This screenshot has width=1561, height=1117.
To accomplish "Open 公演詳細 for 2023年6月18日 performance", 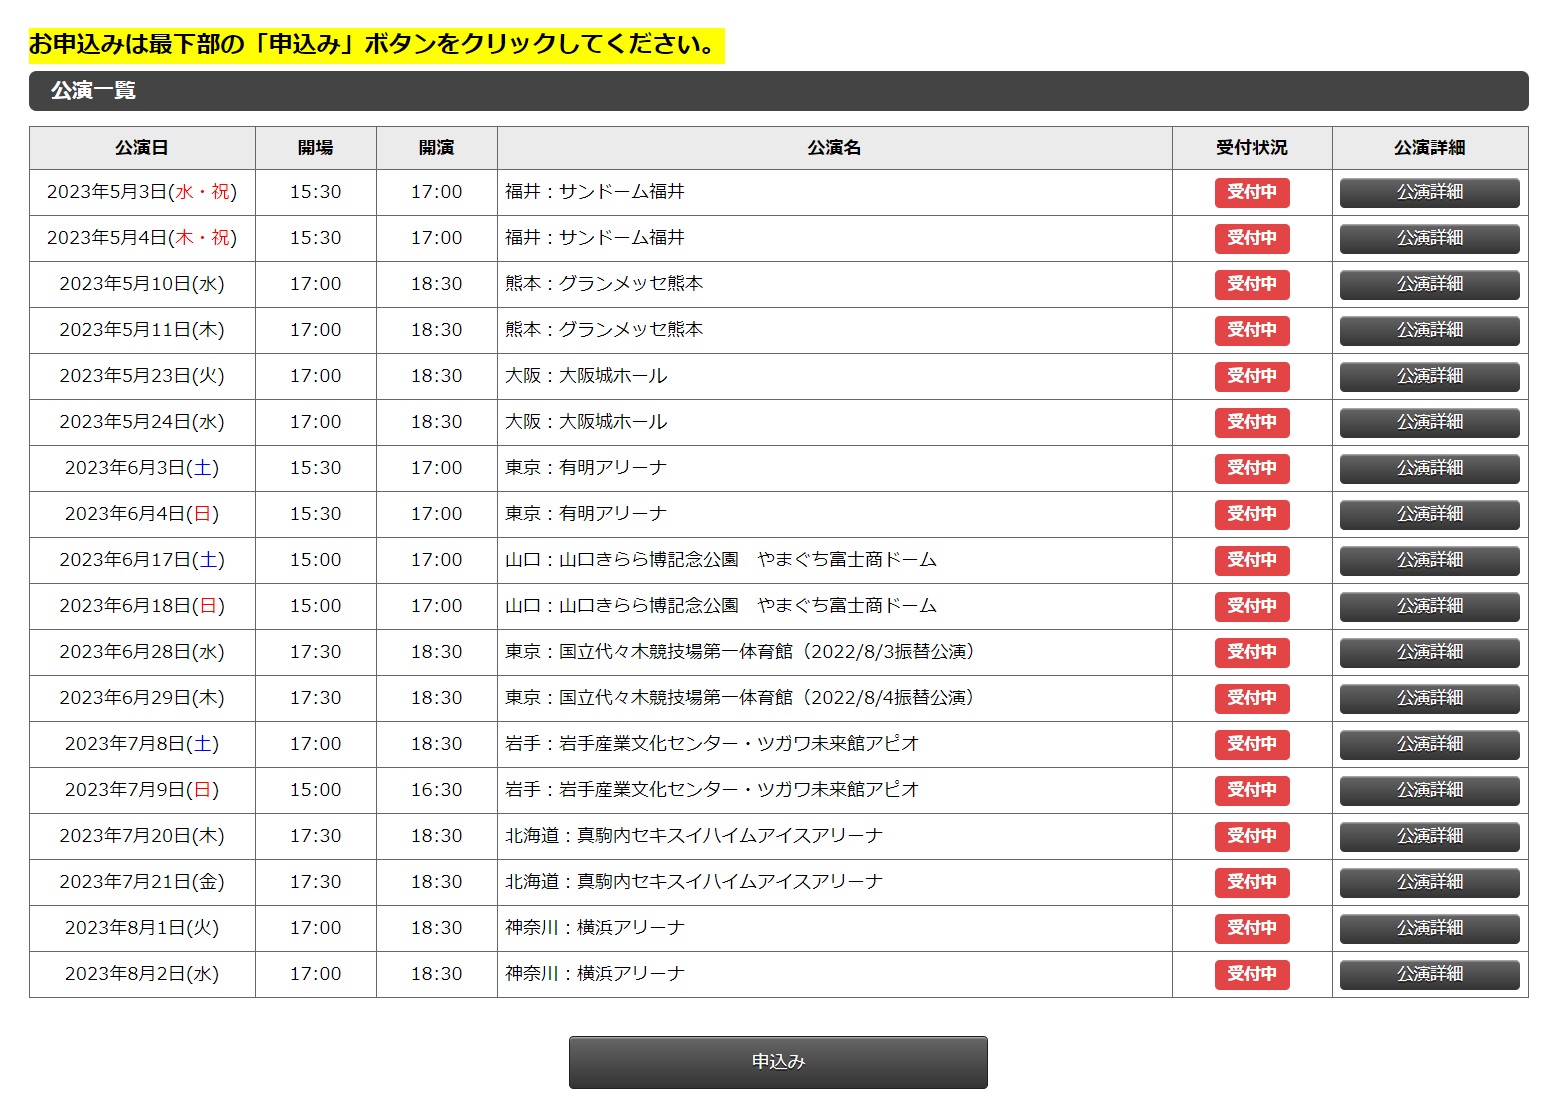I will pyautogui.click(x=1429, y=606).
